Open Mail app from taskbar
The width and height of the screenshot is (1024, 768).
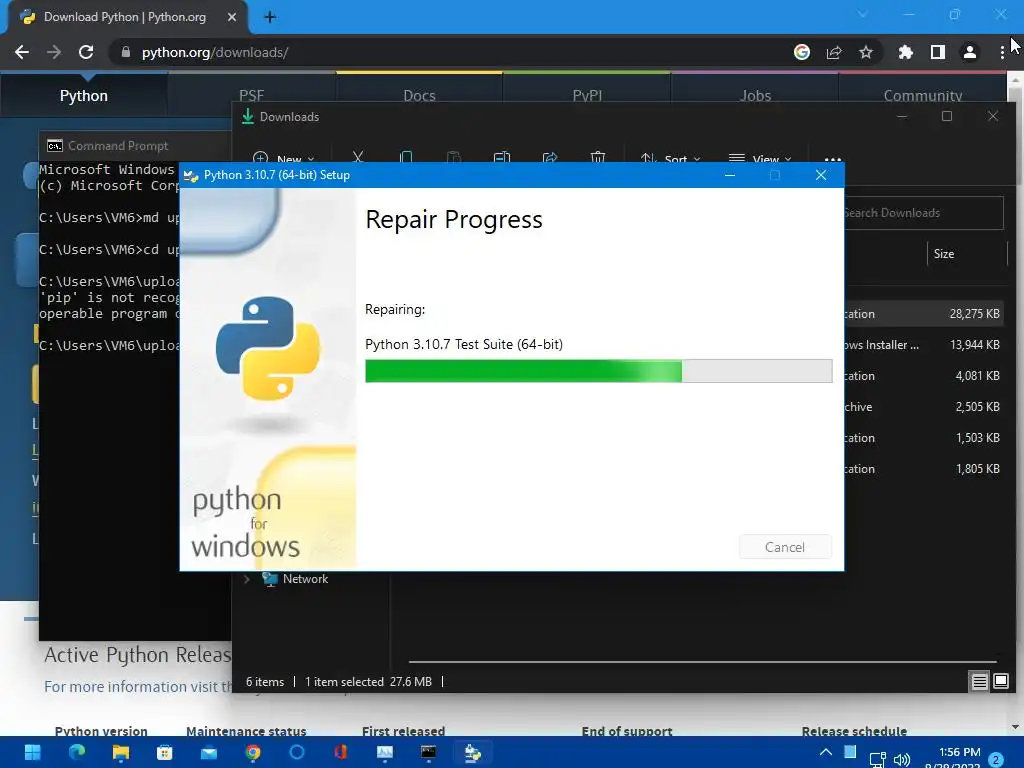[x=208, y=752]
